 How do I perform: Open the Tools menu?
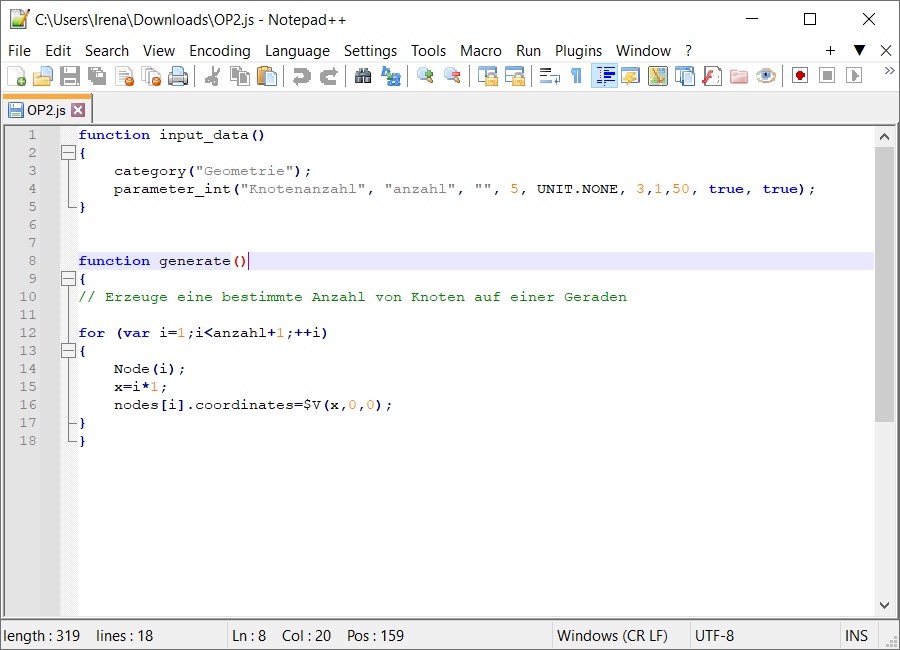[428, 51]
